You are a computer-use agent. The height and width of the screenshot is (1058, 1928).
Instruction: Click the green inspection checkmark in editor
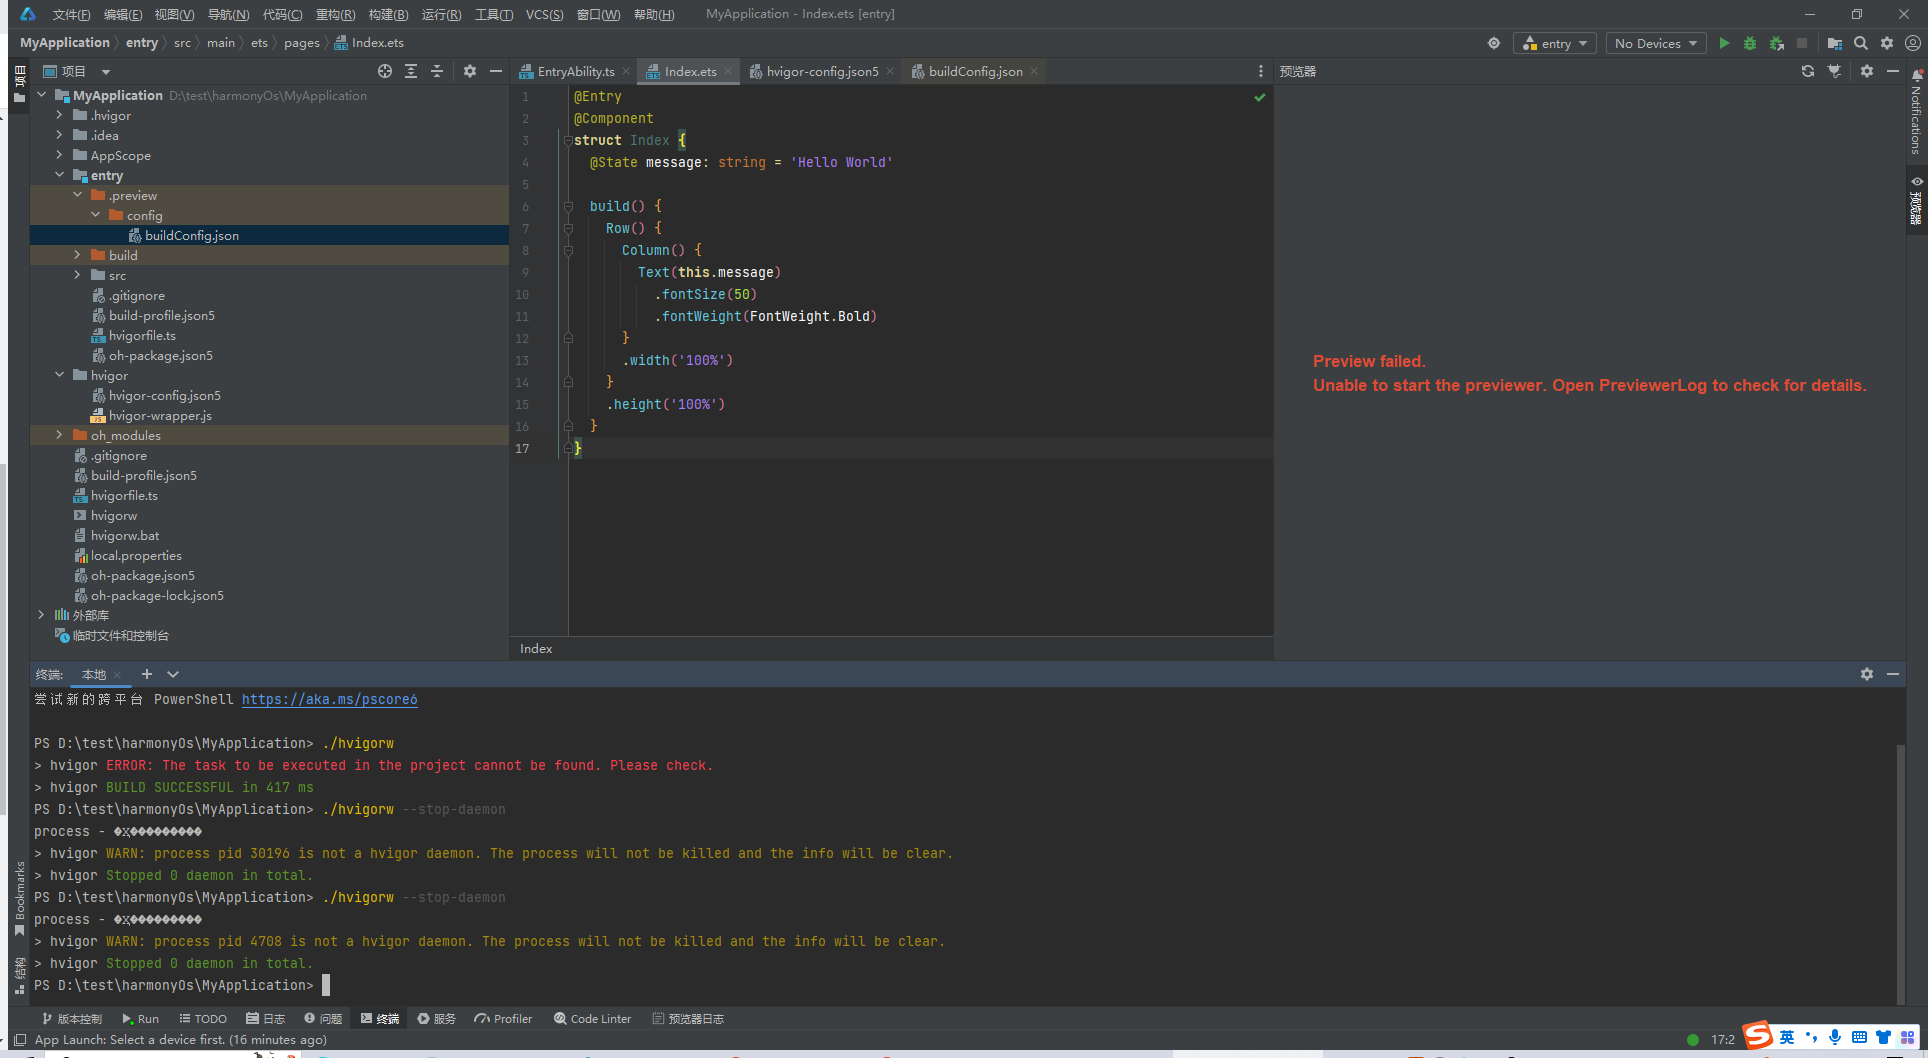[x=1260, y=97]
